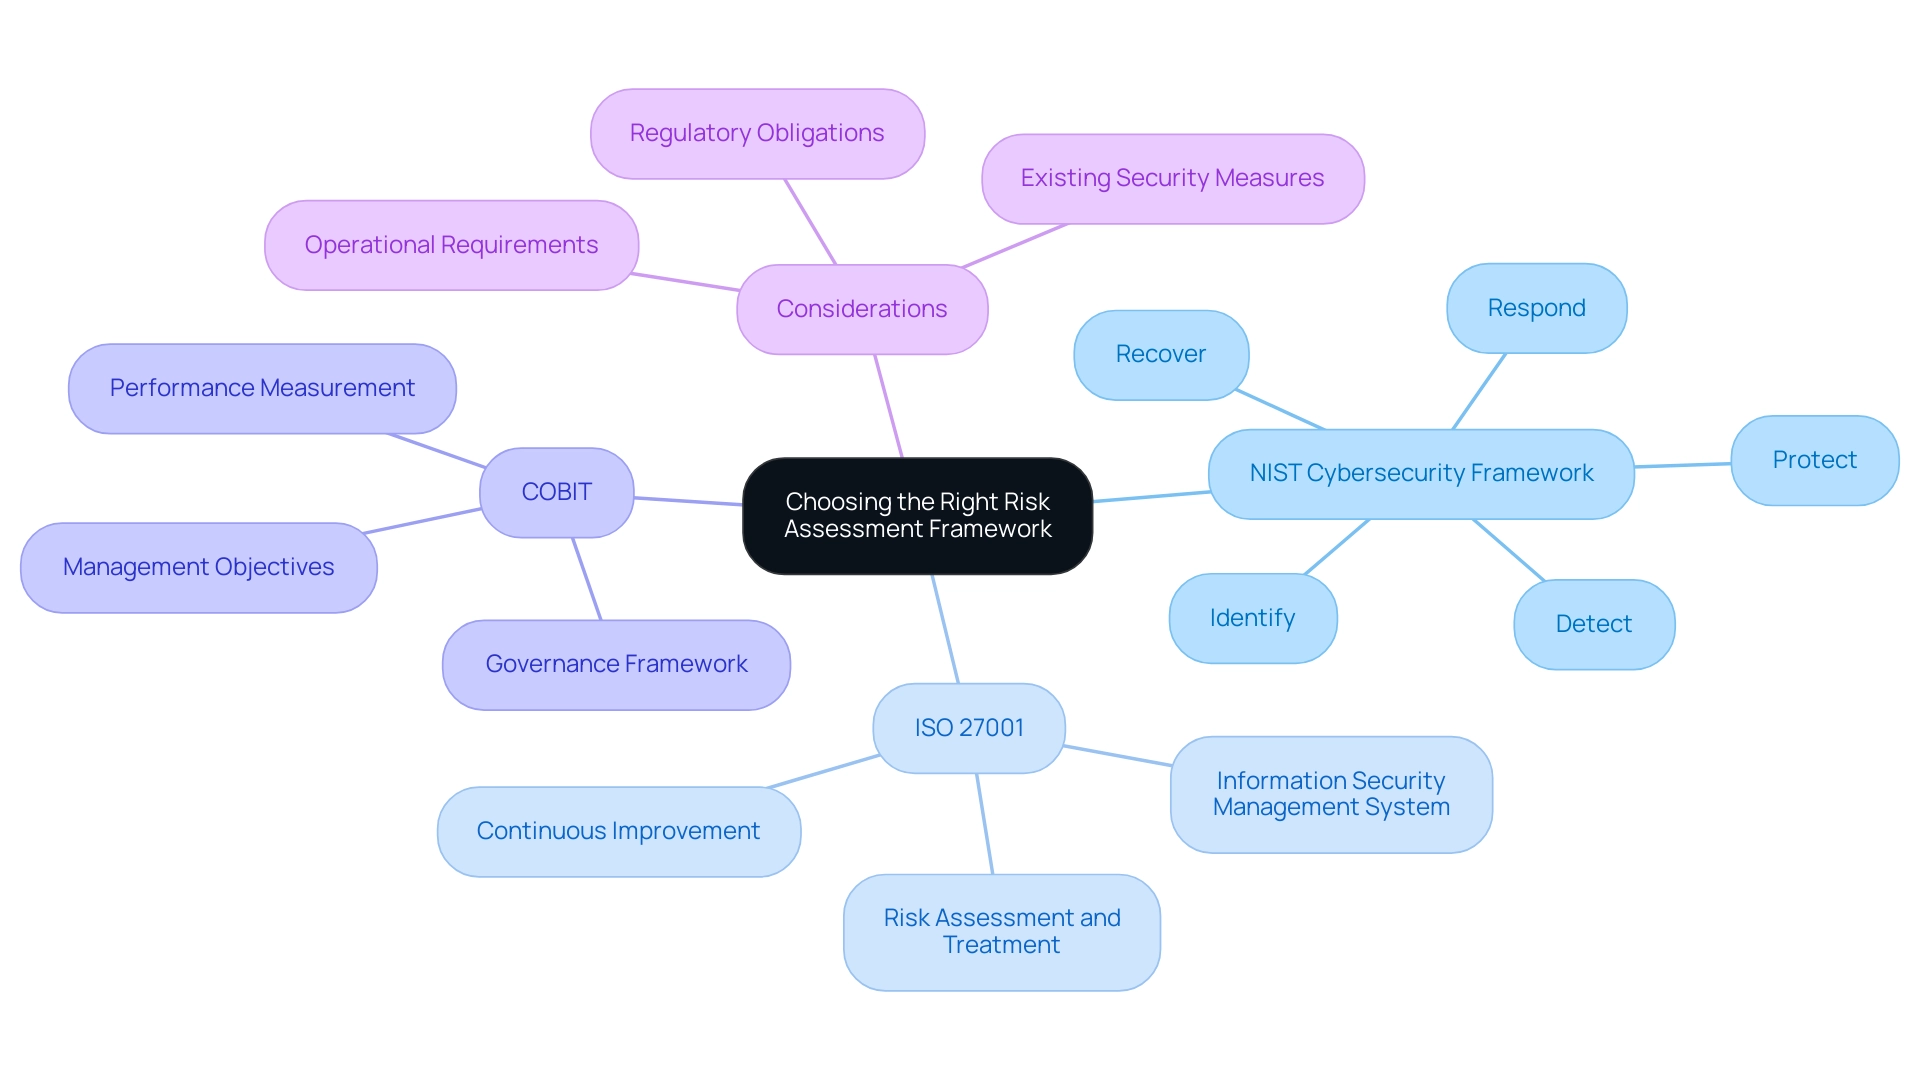Screen dimensions: 1920x1083
Task: Expand the Operational Requirements branch
Action: pos(448,243)
